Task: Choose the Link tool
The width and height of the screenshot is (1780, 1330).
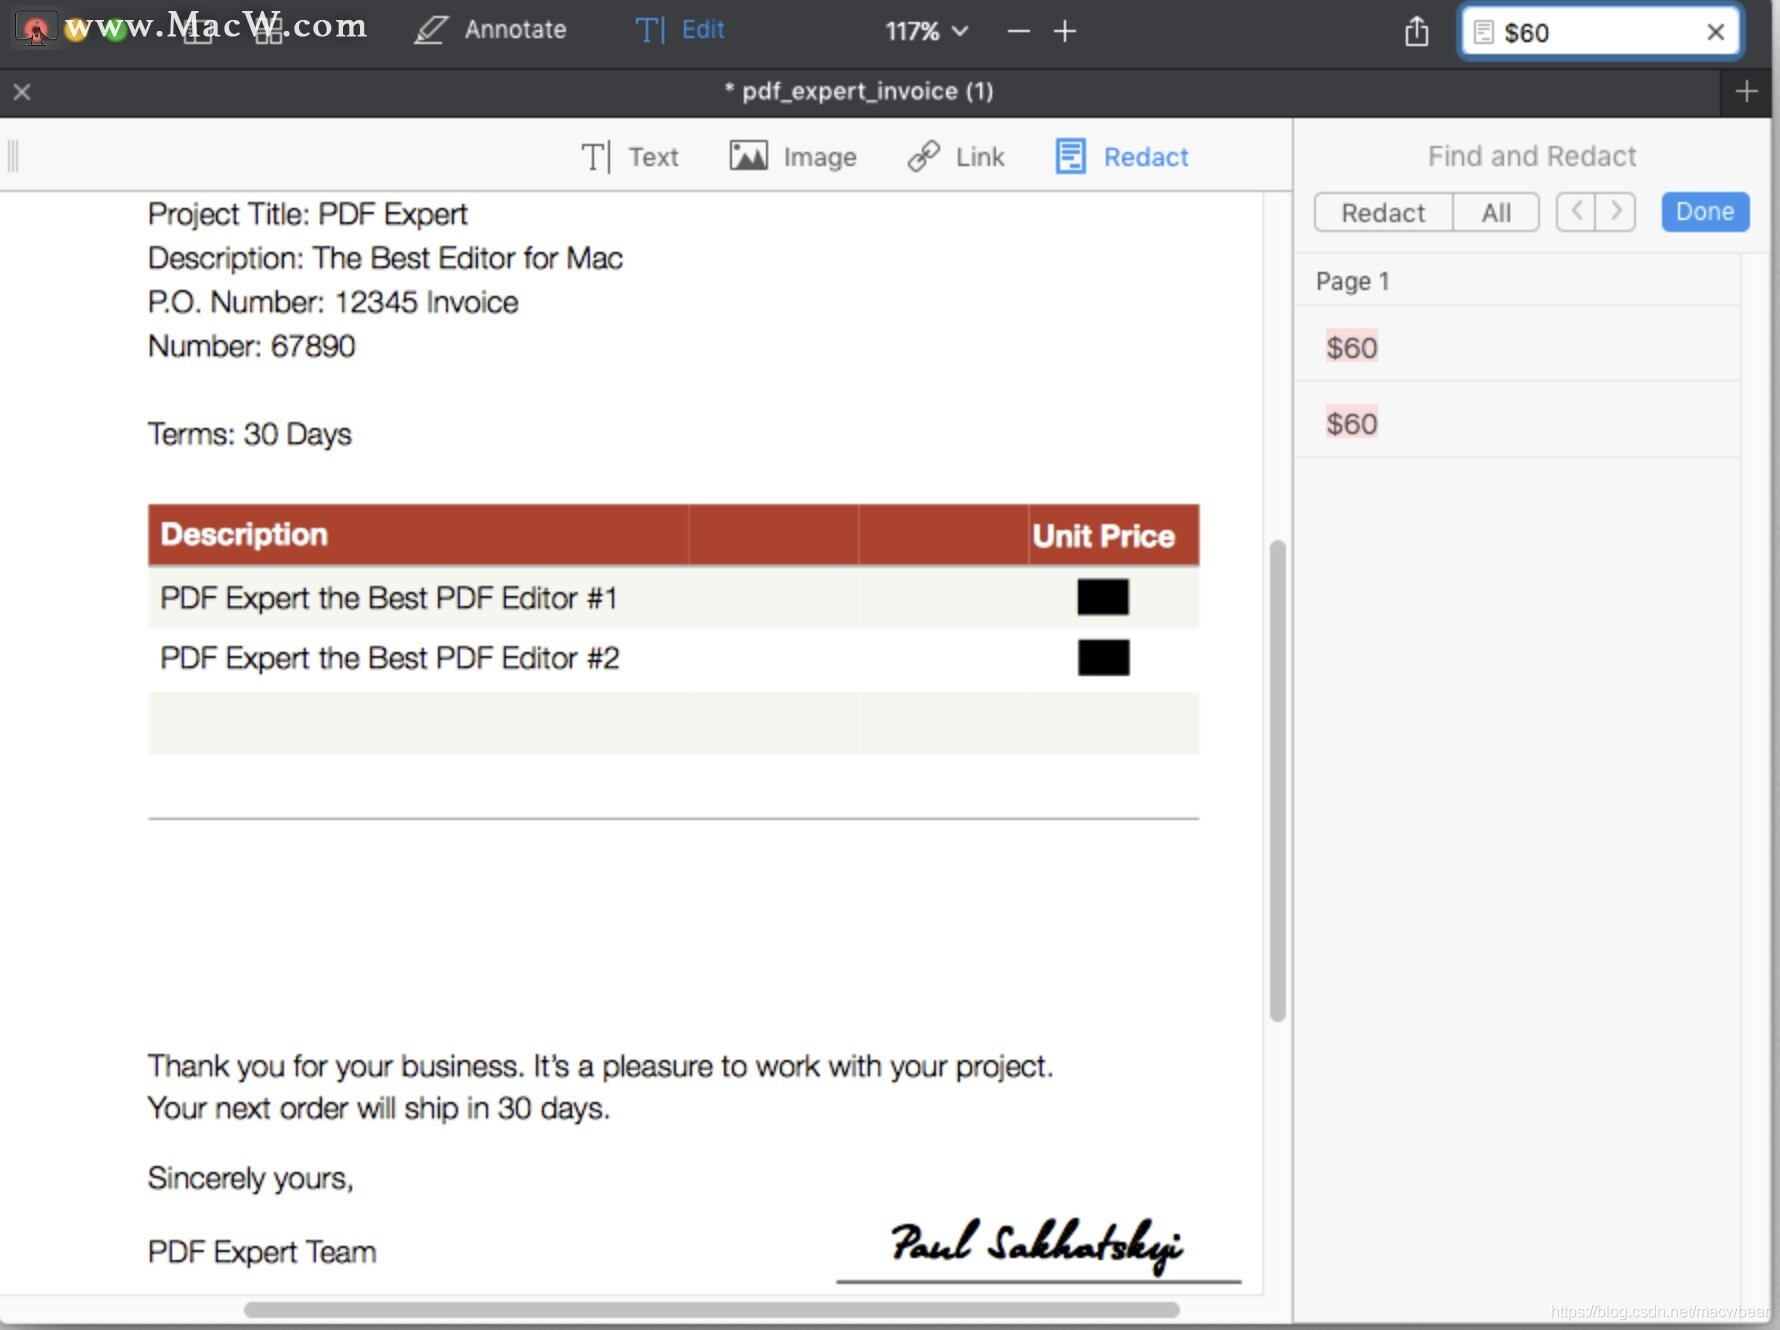Action: tap(956, 157)
